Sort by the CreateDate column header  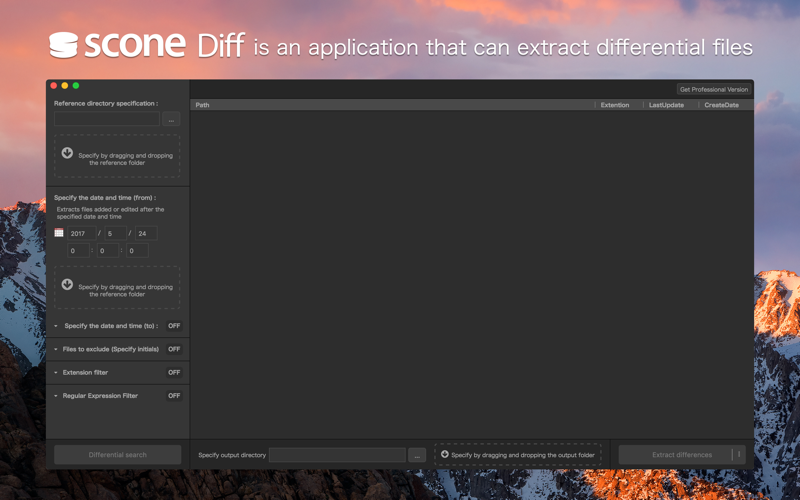tap(726, 105)
